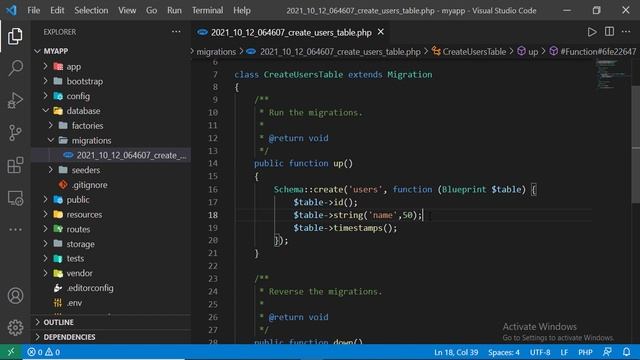Open the Run menu
The height and width of the screenshot is (360, 640).
tap(174, 10)
